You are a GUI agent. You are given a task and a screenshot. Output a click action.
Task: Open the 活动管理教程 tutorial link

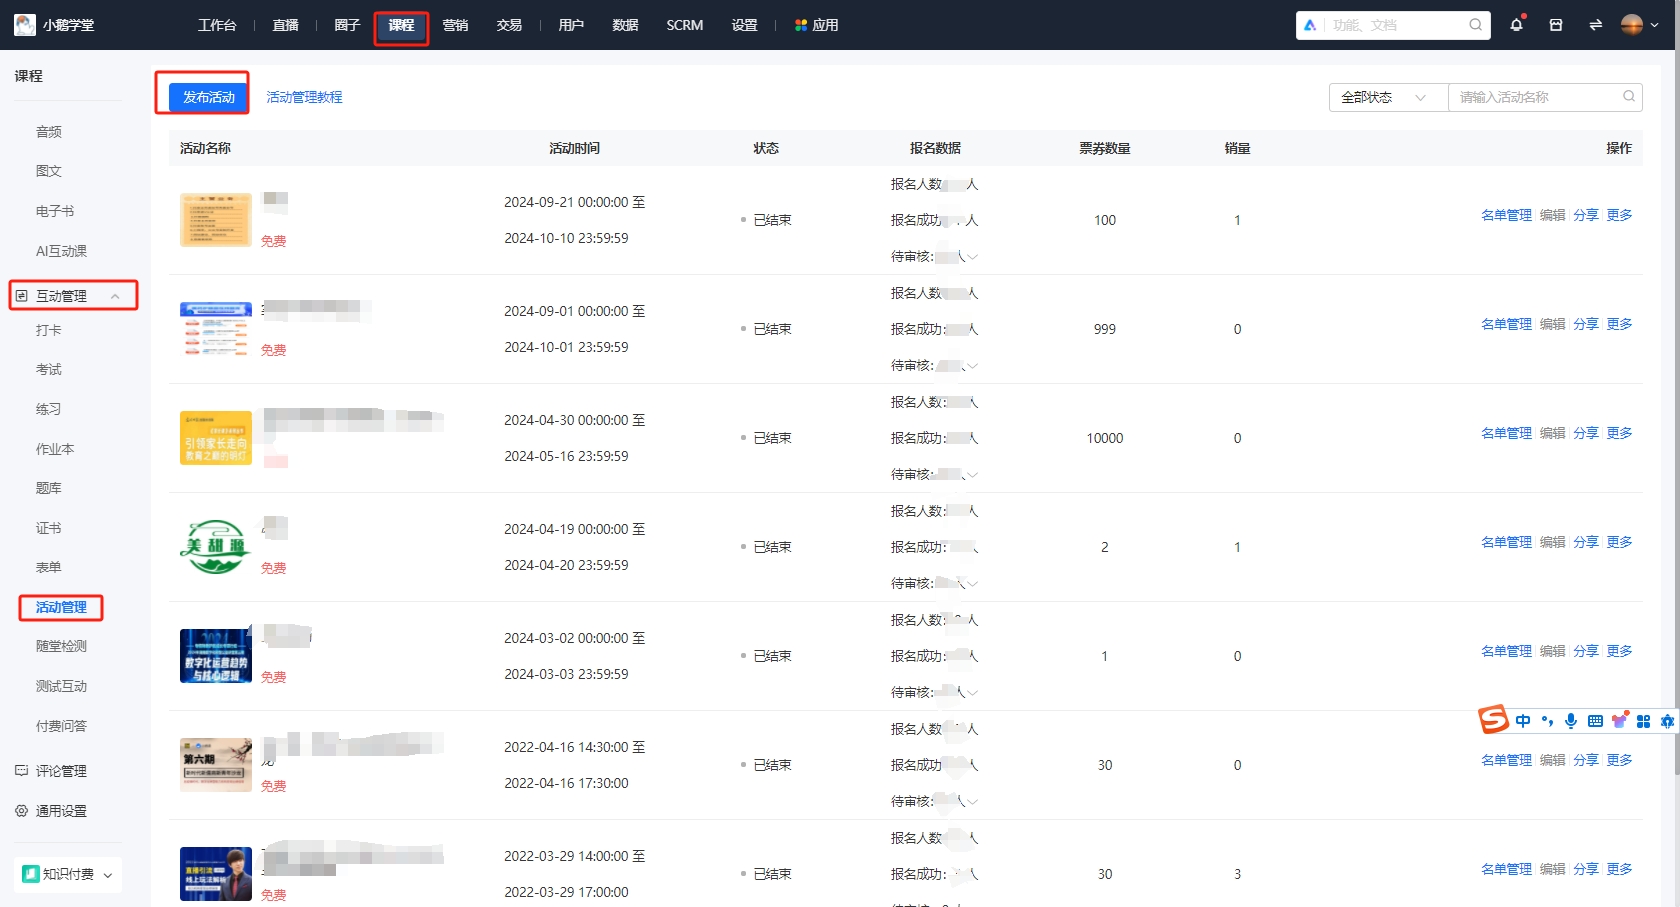click(304, 97)
